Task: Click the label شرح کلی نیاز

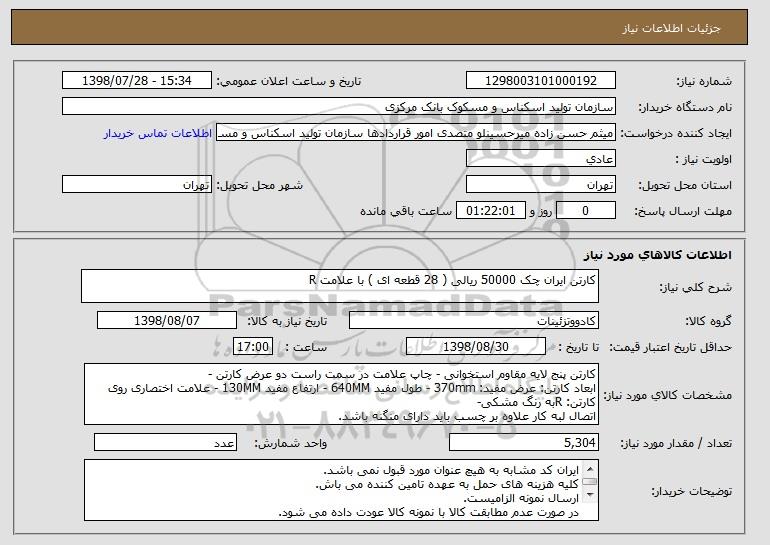Action: tap(695, 288)
